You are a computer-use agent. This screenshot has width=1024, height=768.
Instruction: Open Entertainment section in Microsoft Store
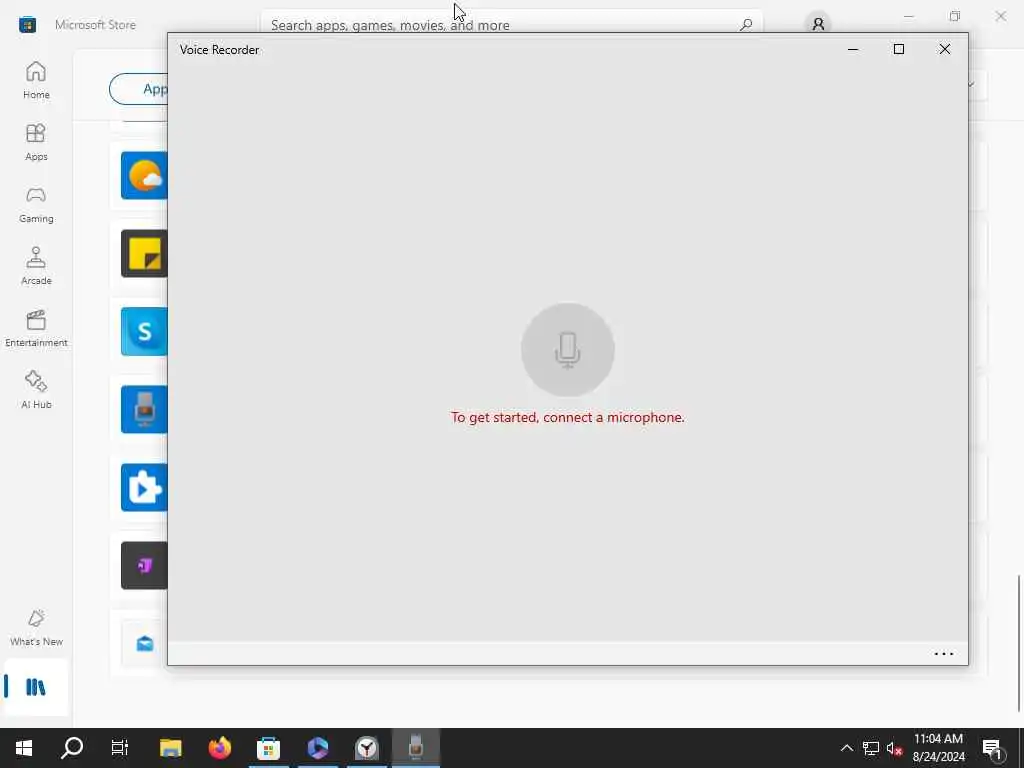(x=36, y=328)
